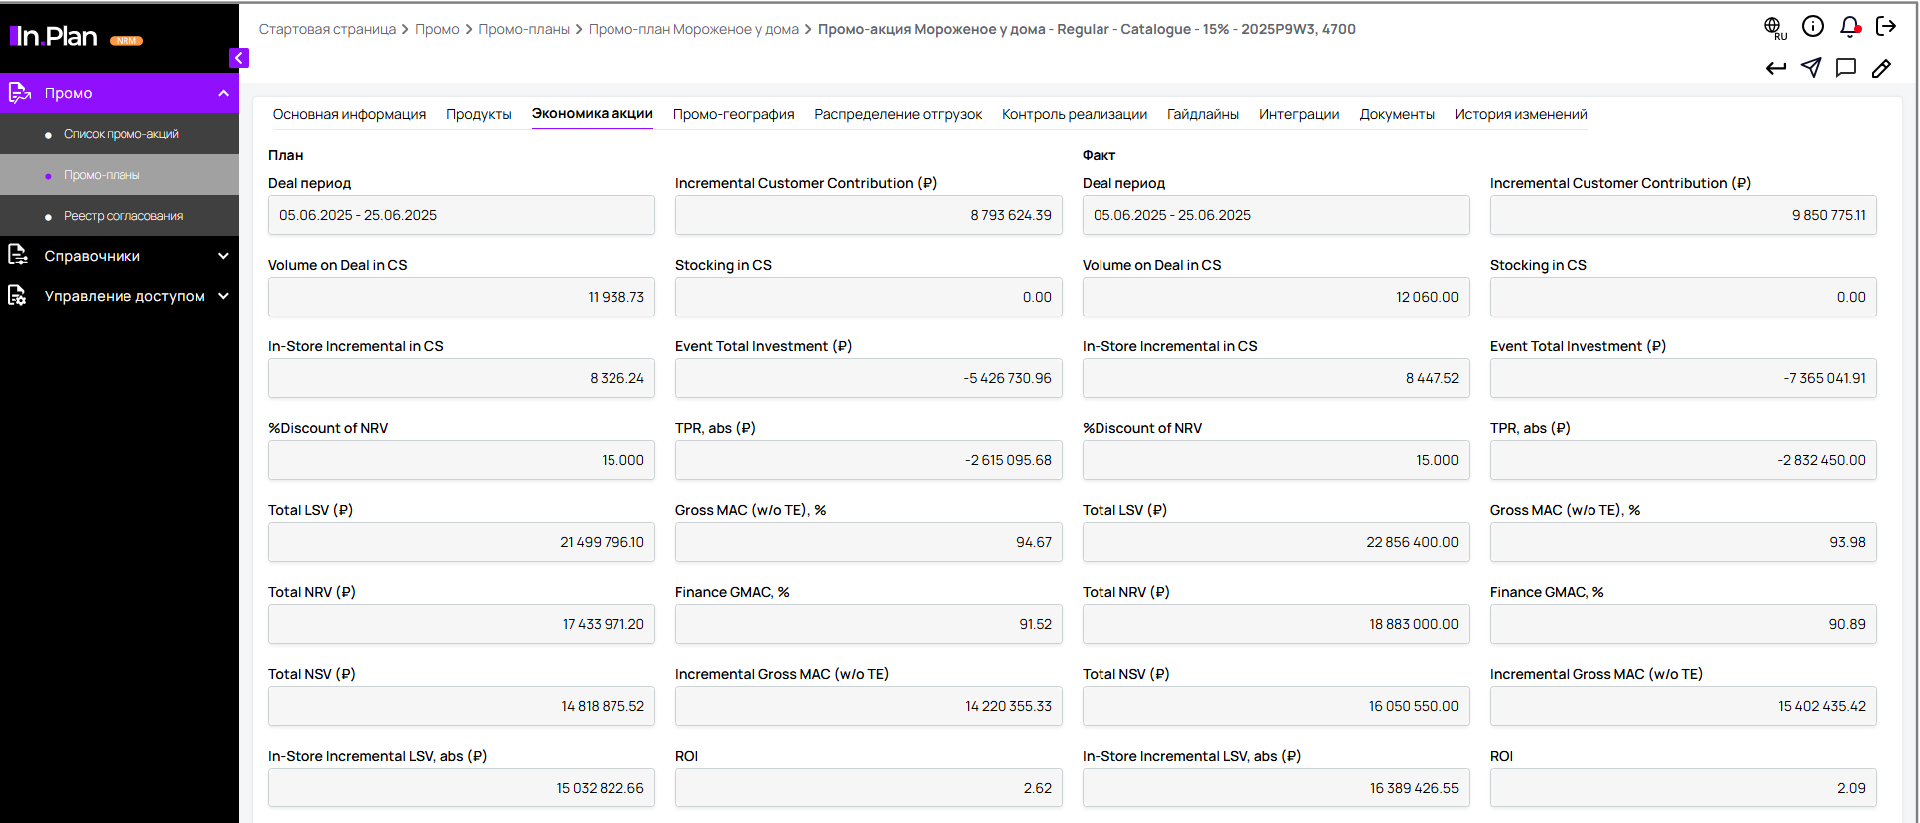Collapse the sidebar with purple chevron
The height and width of the screenshot is (823, 1920).
[x=238, y=58]
